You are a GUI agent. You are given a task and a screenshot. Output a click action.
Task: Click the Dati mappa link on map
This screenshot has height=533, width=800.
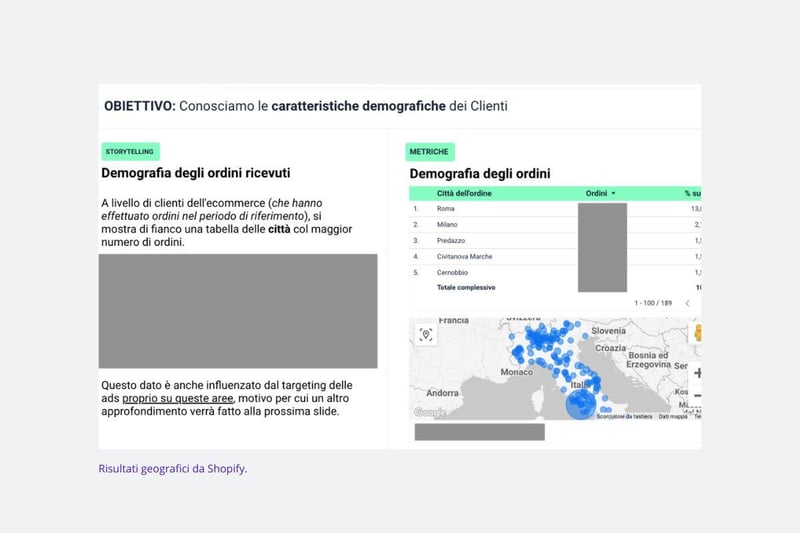(672, 417)
